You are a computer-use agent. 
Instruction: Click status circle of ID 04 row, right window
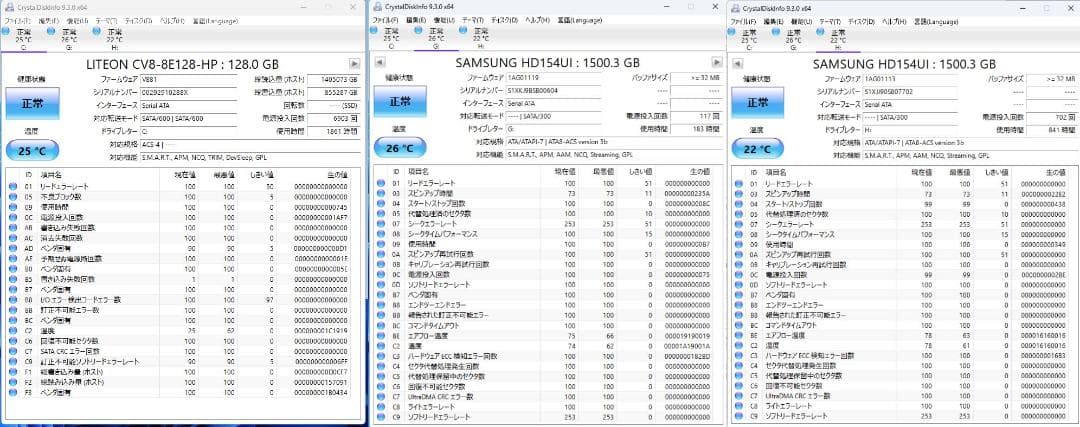click(x=740, y=205)
